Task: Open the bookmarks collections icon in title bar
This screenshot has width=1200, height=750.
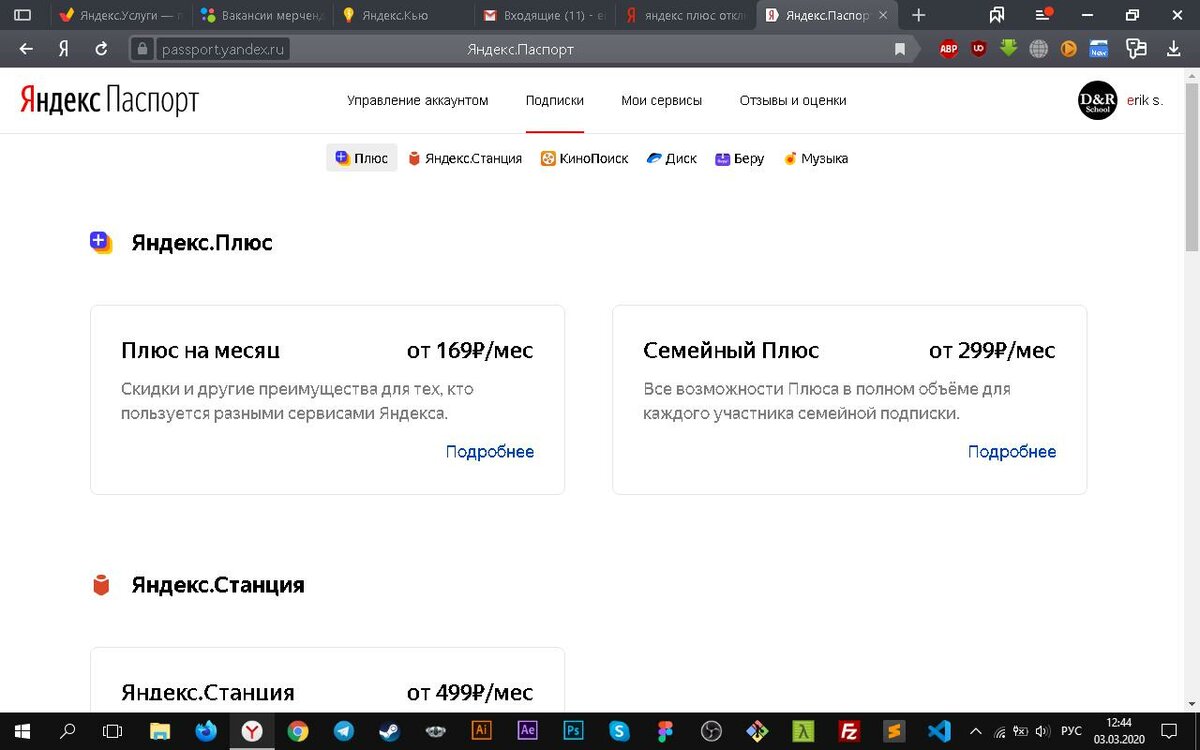Action: (997, 15)
